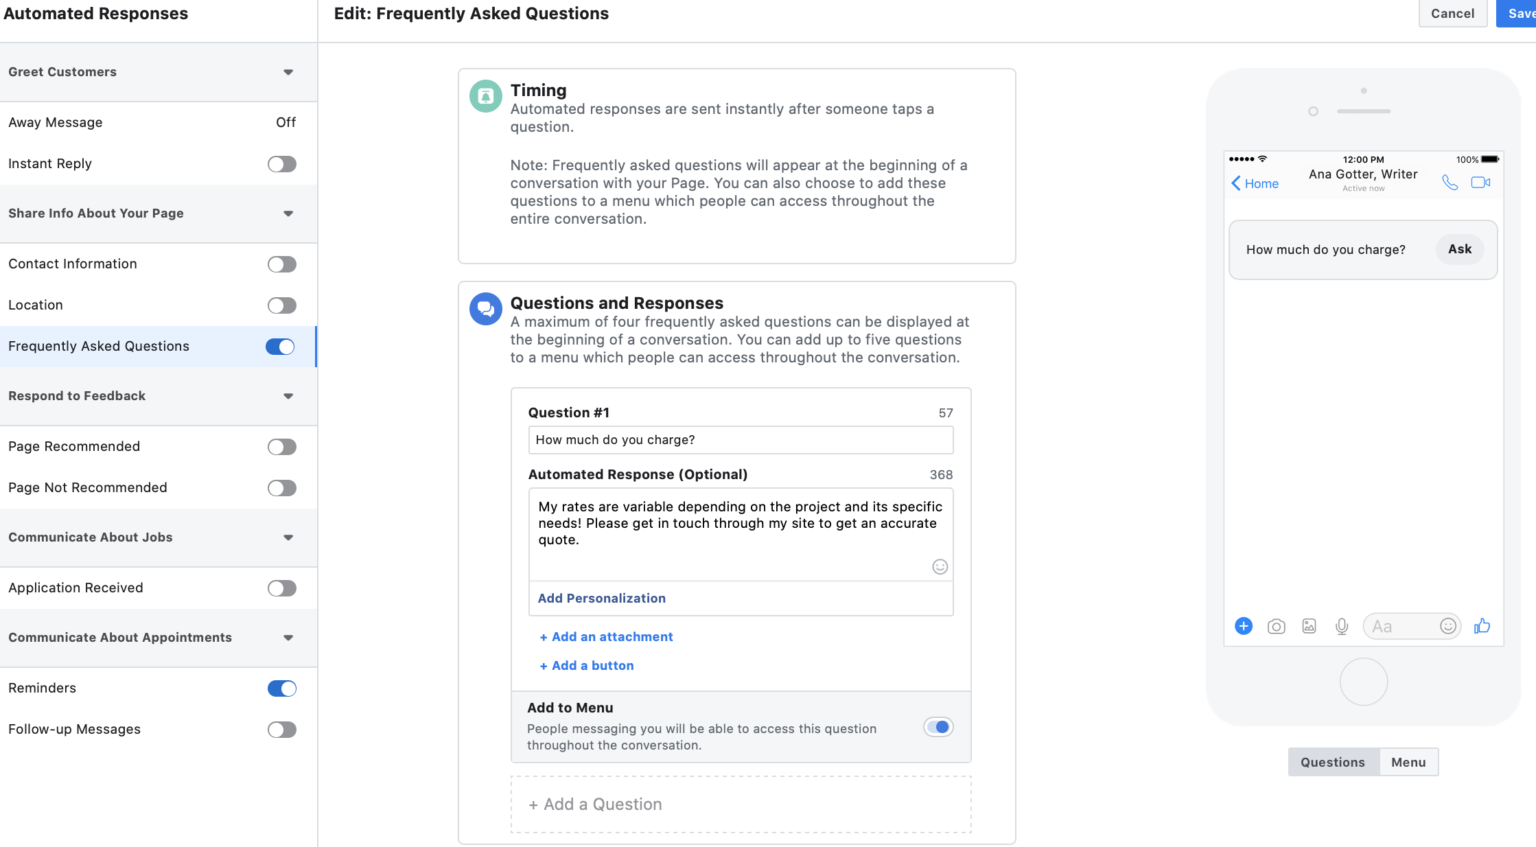The width and height of the screenshot is (1536, 847).
Task: Select Follow-up Messages label in sidebar
Action: point(75,729)
